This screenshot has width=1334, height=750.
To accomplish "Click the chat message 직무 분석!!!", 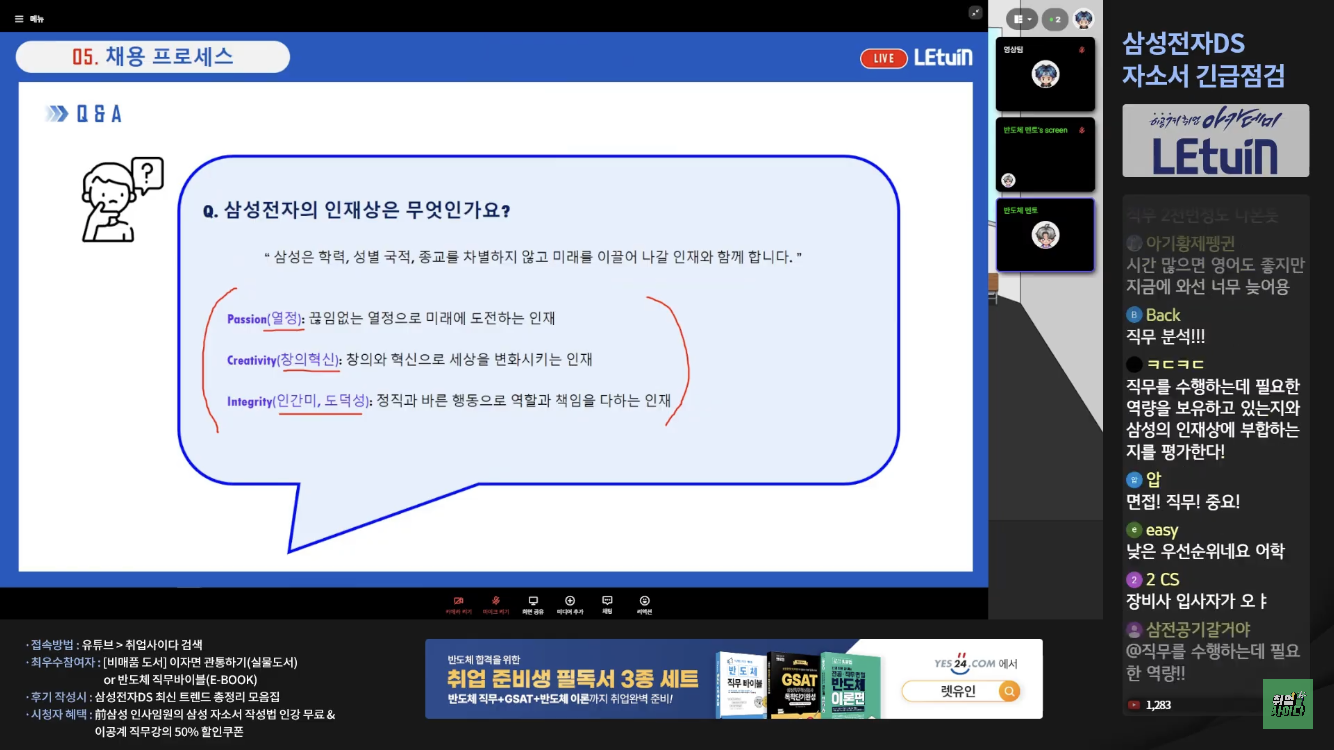I will pos(1166,337).
